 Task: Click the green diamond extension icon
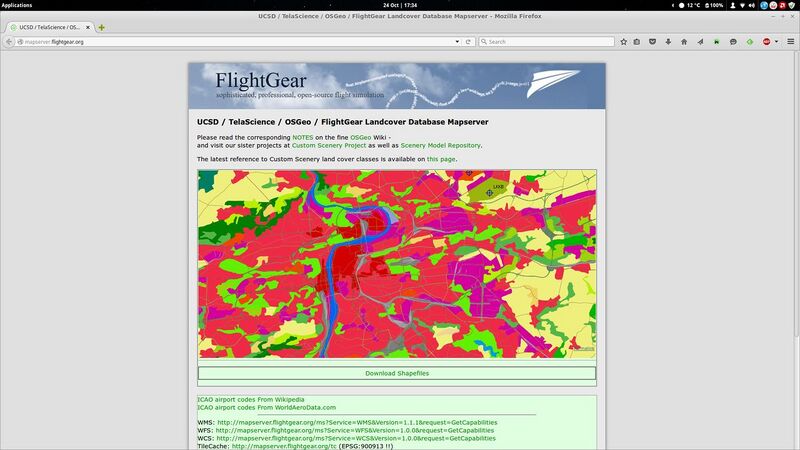[x=749, y=42]
